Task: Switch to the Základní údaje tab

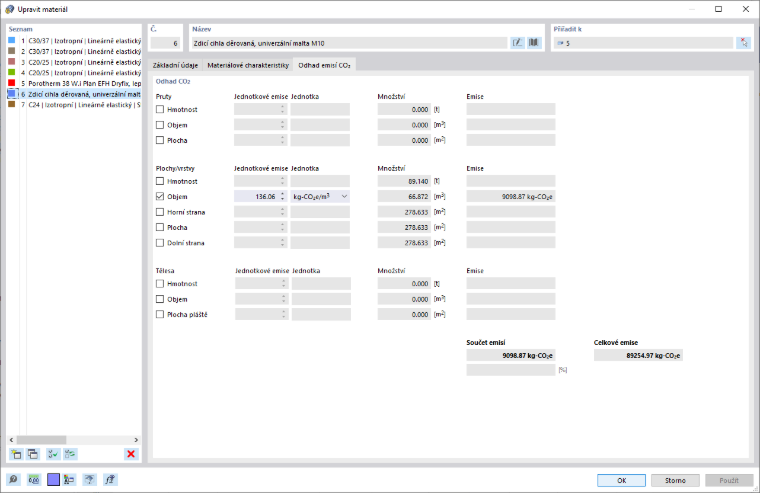Action: (x=175, y=65)
